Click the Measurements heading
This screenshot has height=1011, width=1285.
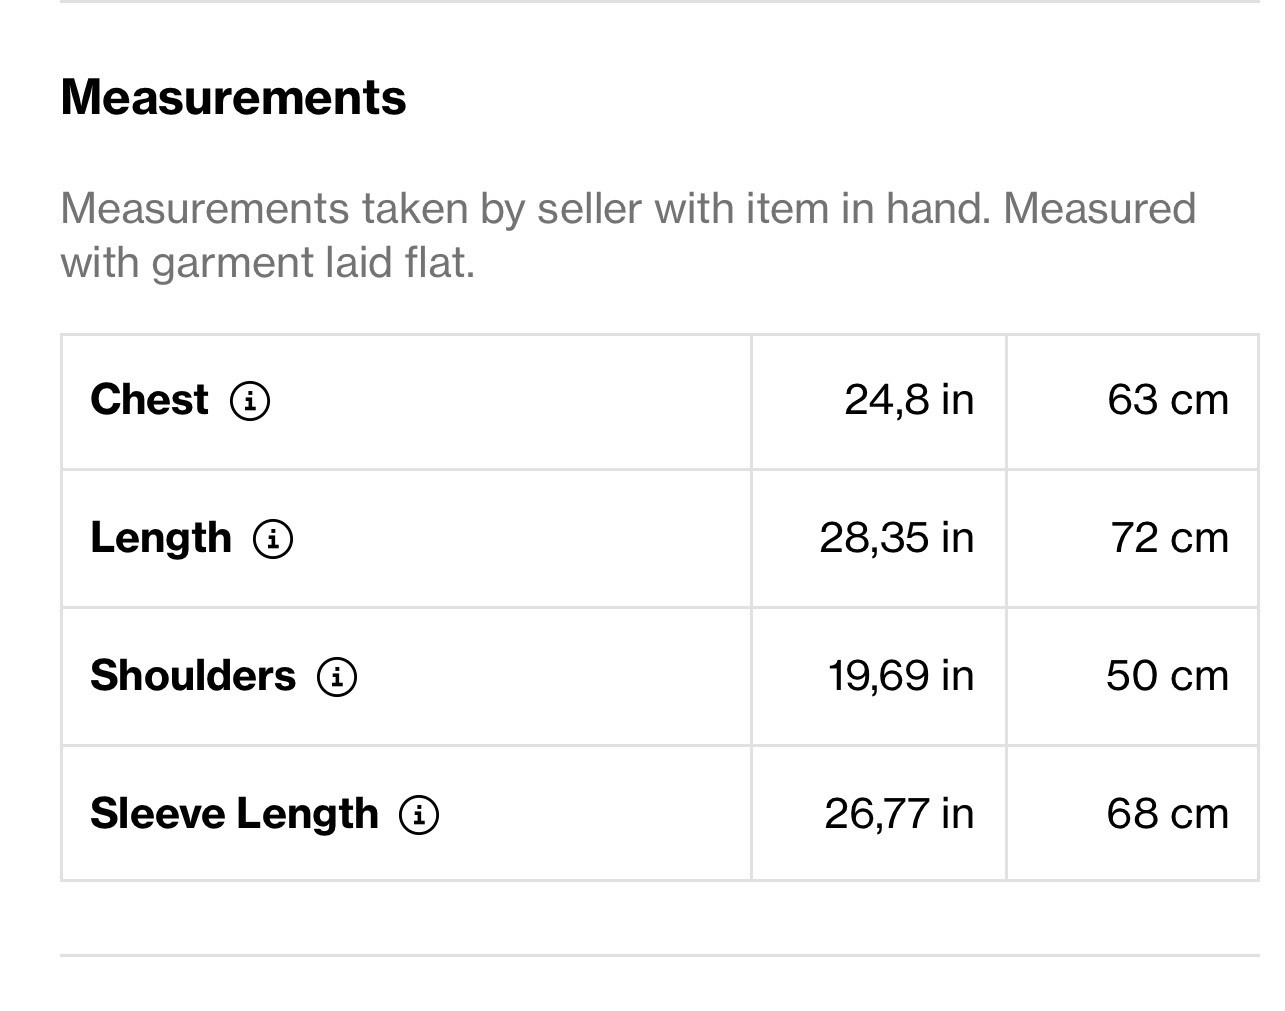233,98
